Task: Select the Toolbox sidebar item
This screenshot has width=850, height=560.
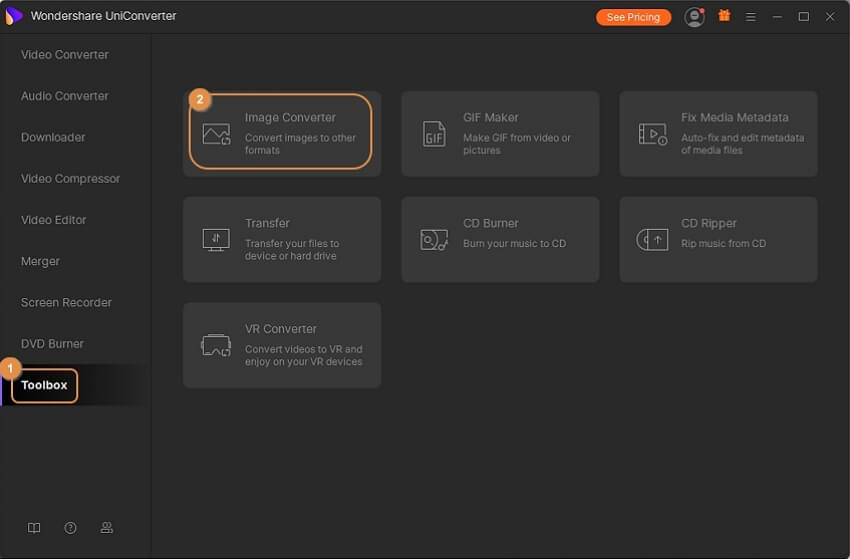Action: pyautogui.click(x=44, y=385)
